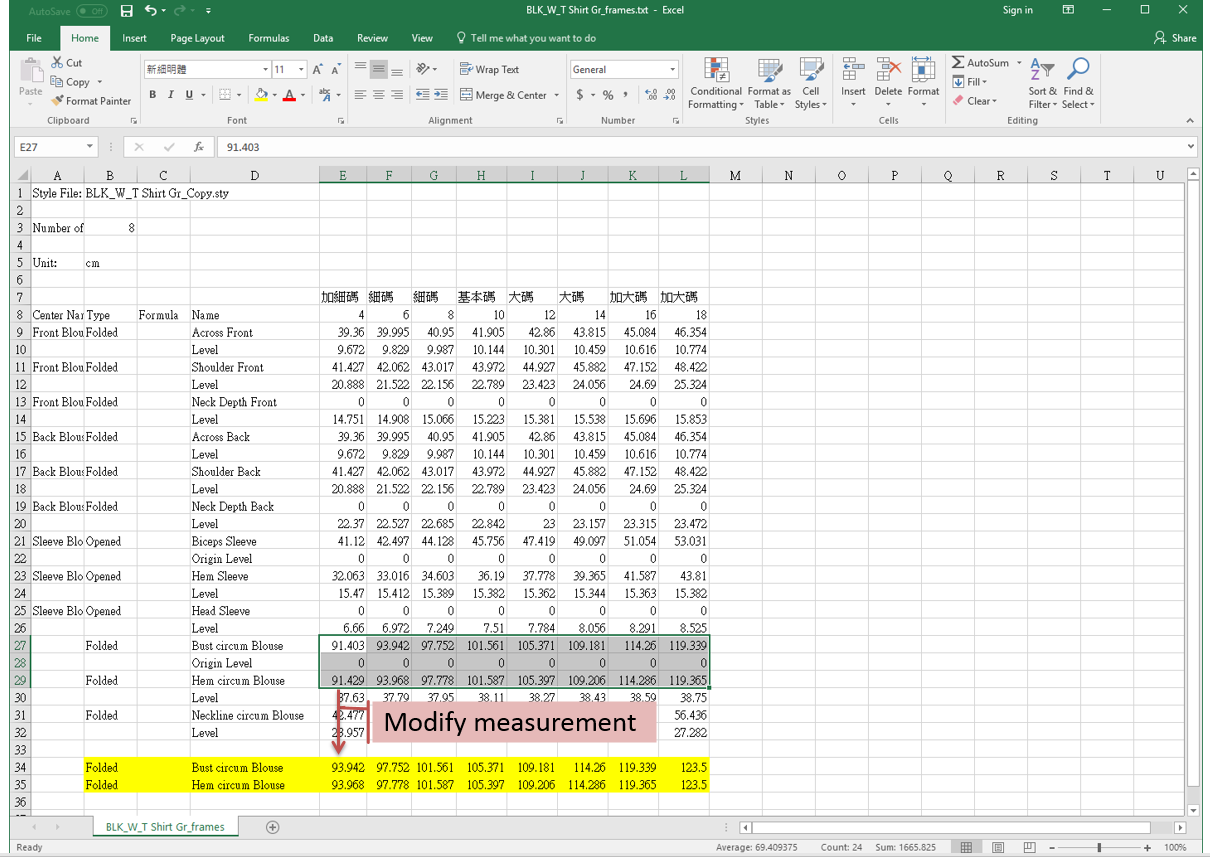The height and width of the screenshot is (857, 1210).
Task: Click the Increase Font Size icon
Action: [317, 69]
